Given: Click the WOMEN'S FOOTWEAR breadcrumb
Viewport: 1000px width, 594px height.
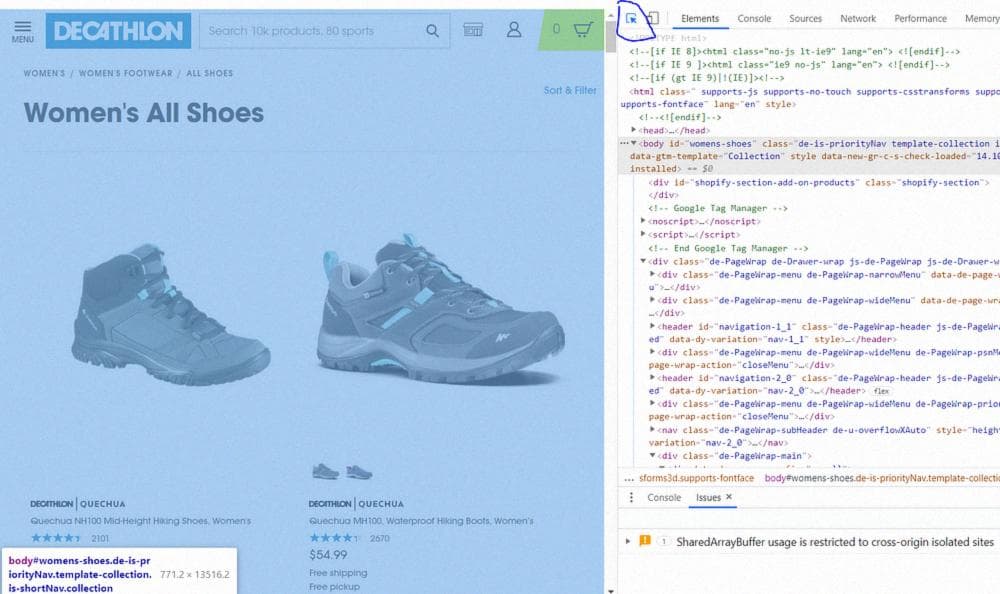Looking at the screenshot, I should 126,73.
